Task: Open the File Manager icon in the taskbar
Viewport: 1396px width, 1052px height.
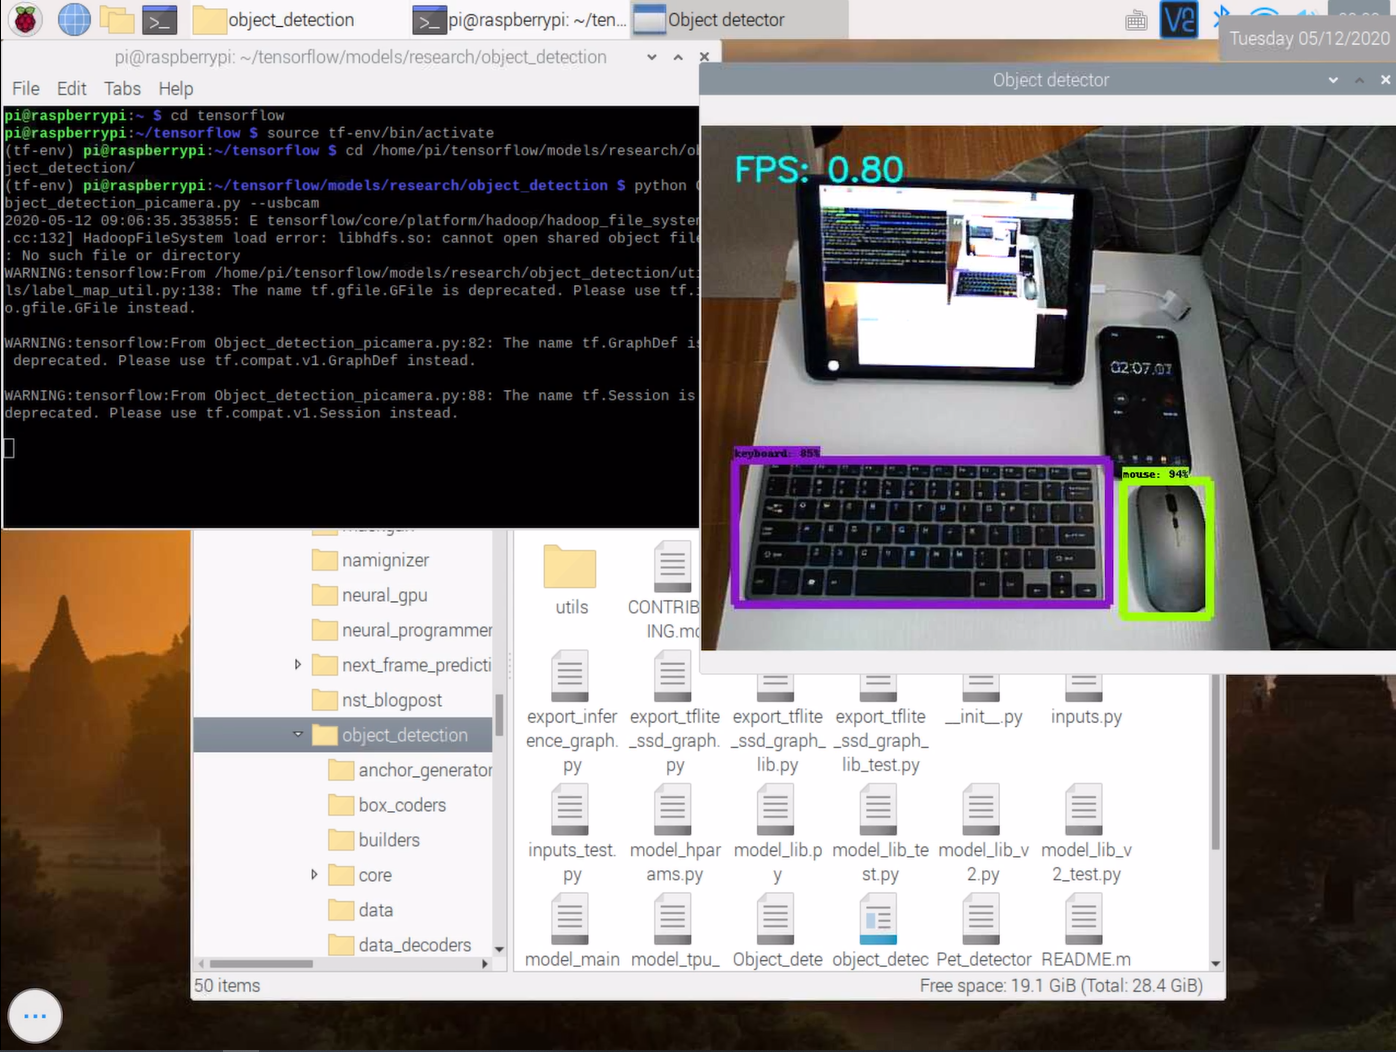Action: pyautogui.click(x=117, y=18)
